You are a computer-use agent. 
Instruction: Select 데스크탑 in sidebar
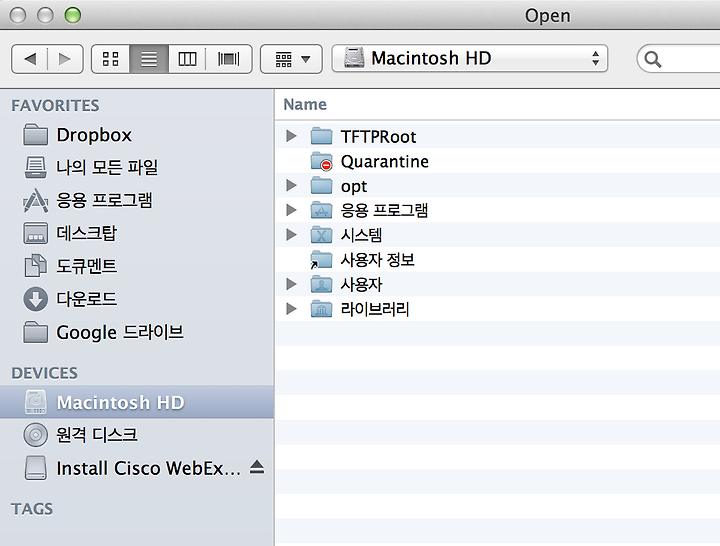point(137,233)
